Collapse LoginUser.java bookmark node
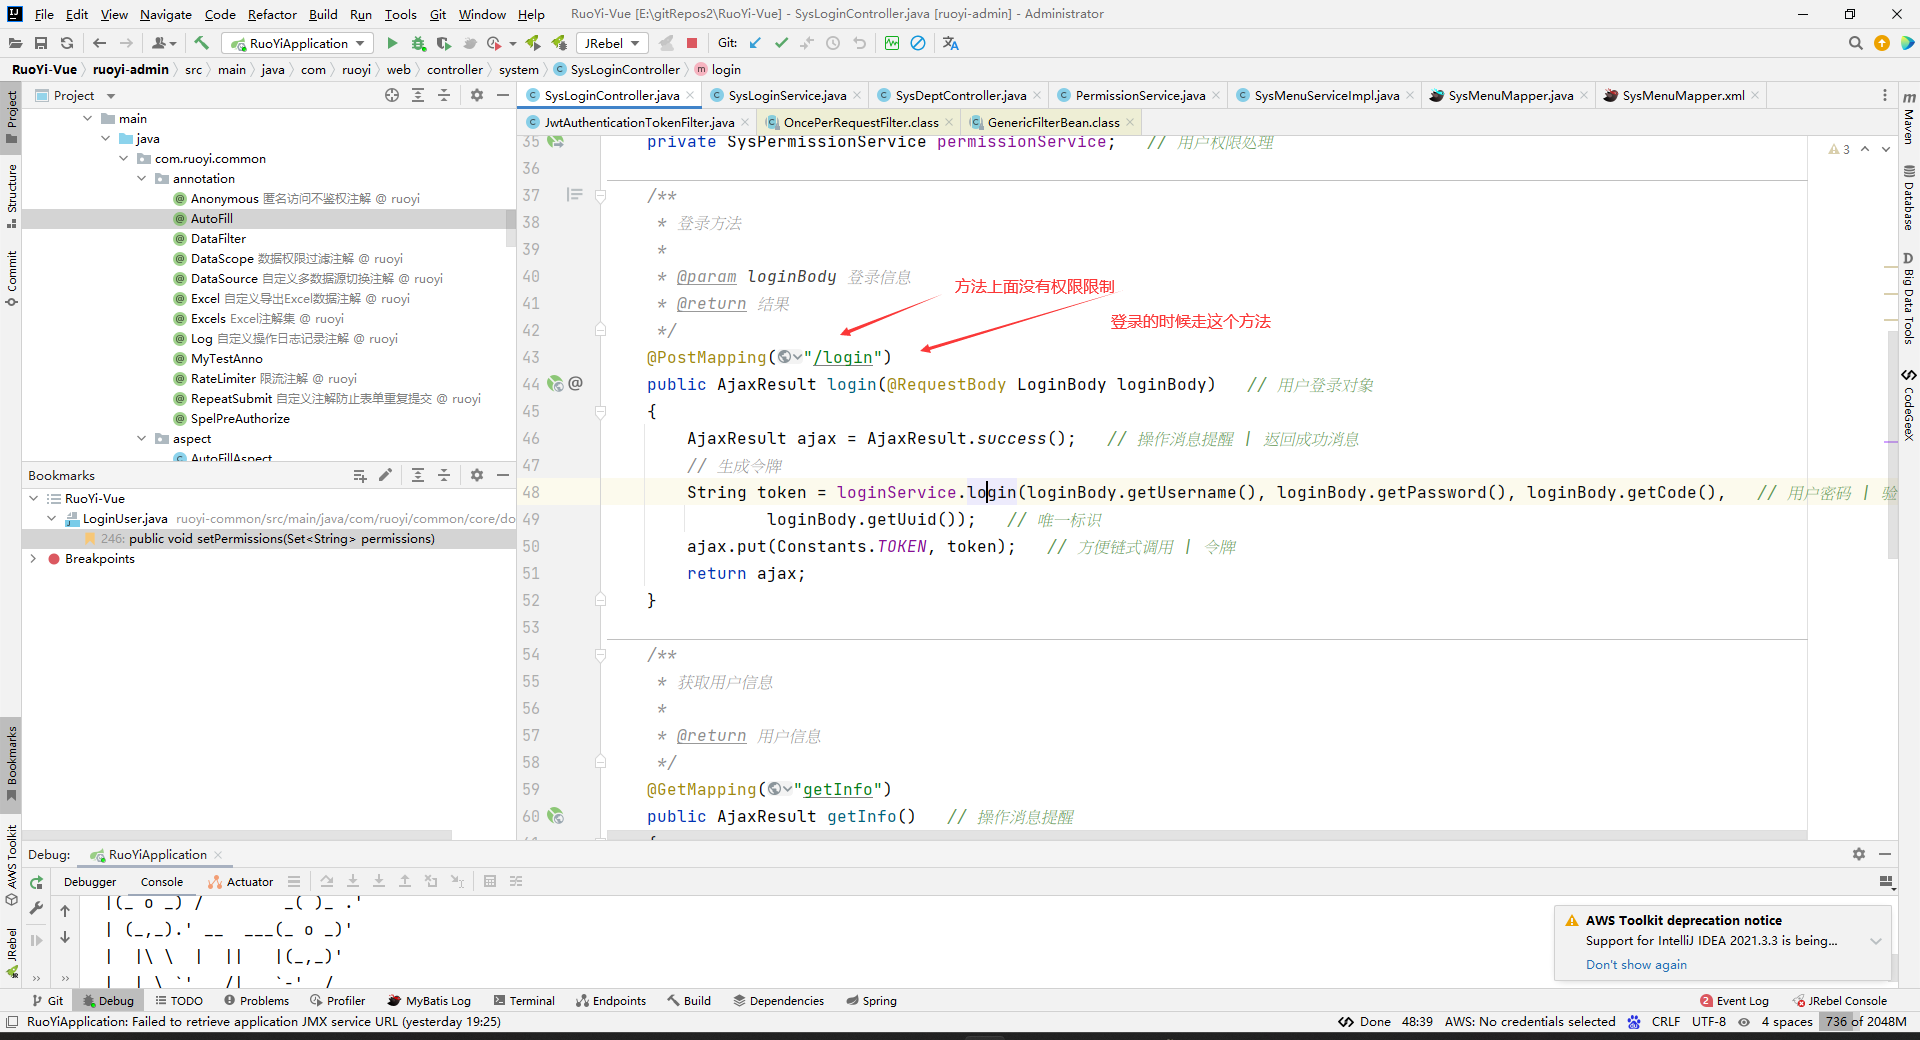This screenshot has width=1920, height=1040. (x=51, y=519)
